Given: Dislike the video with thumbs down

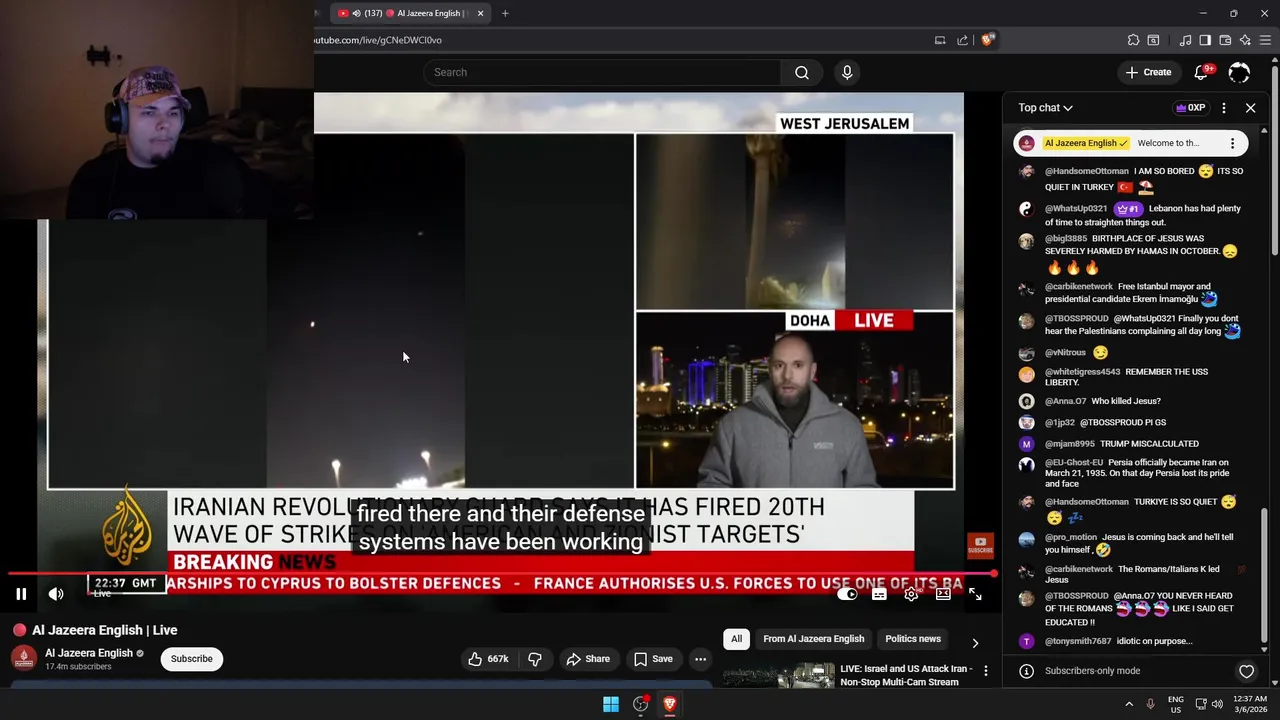Looking at the screenshot, I should coord(535,659).
